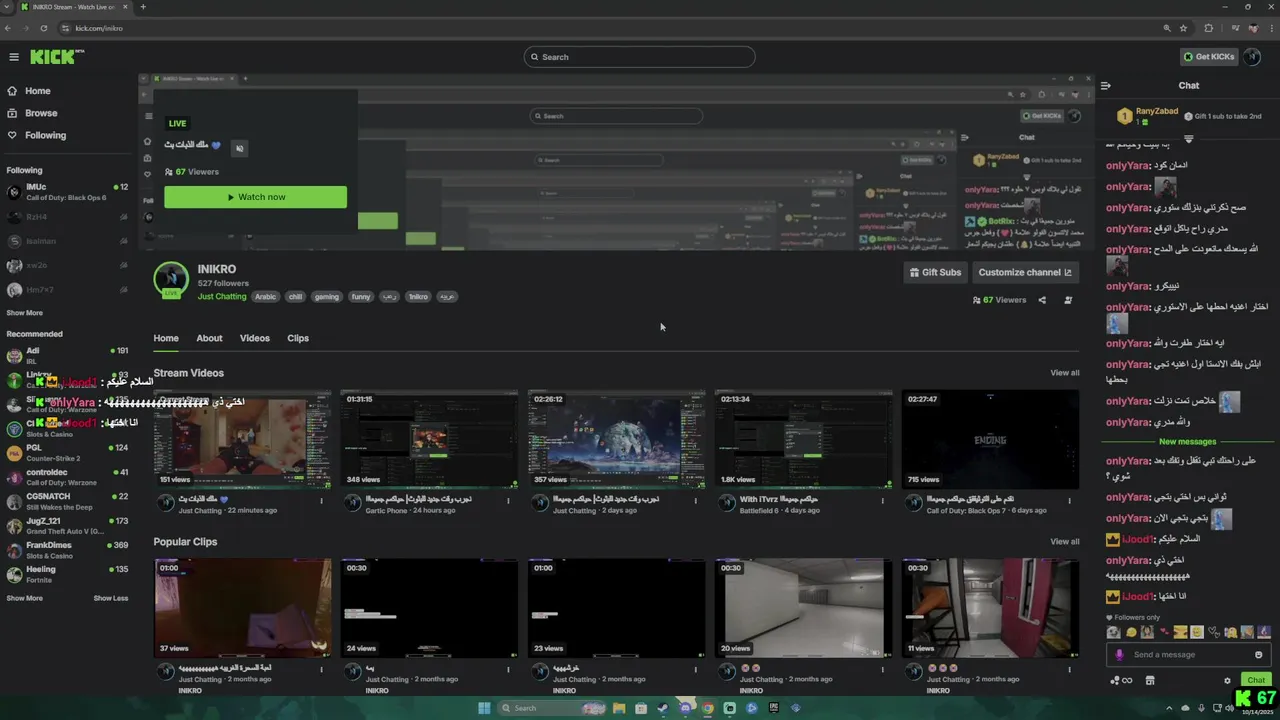1280x720 pixels.
Task: Open File Explorer from the taskbar
Action: 619,708
